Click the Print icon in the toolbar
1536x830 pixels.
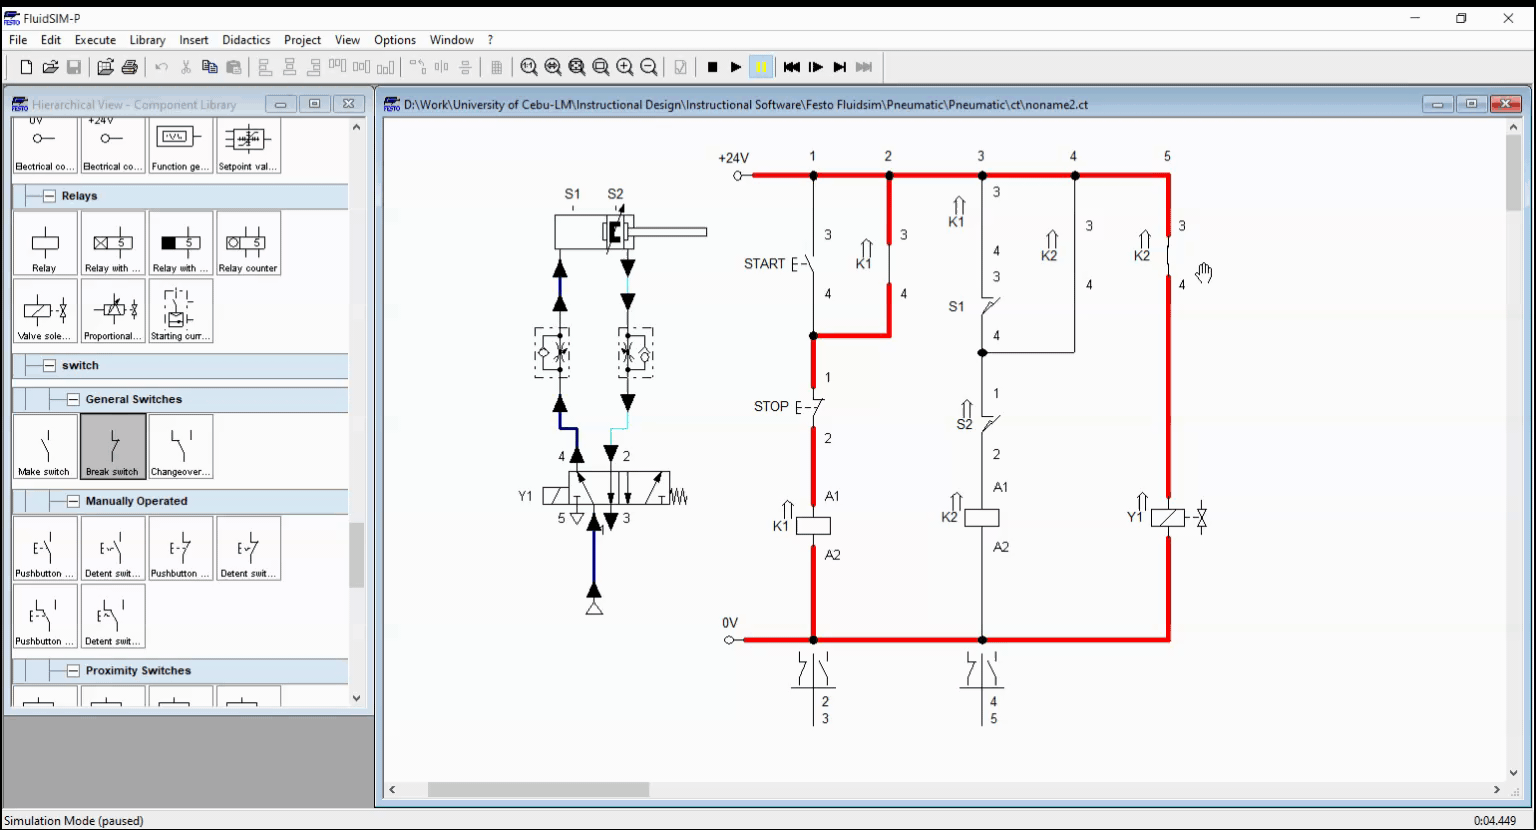tap(129, 67)
